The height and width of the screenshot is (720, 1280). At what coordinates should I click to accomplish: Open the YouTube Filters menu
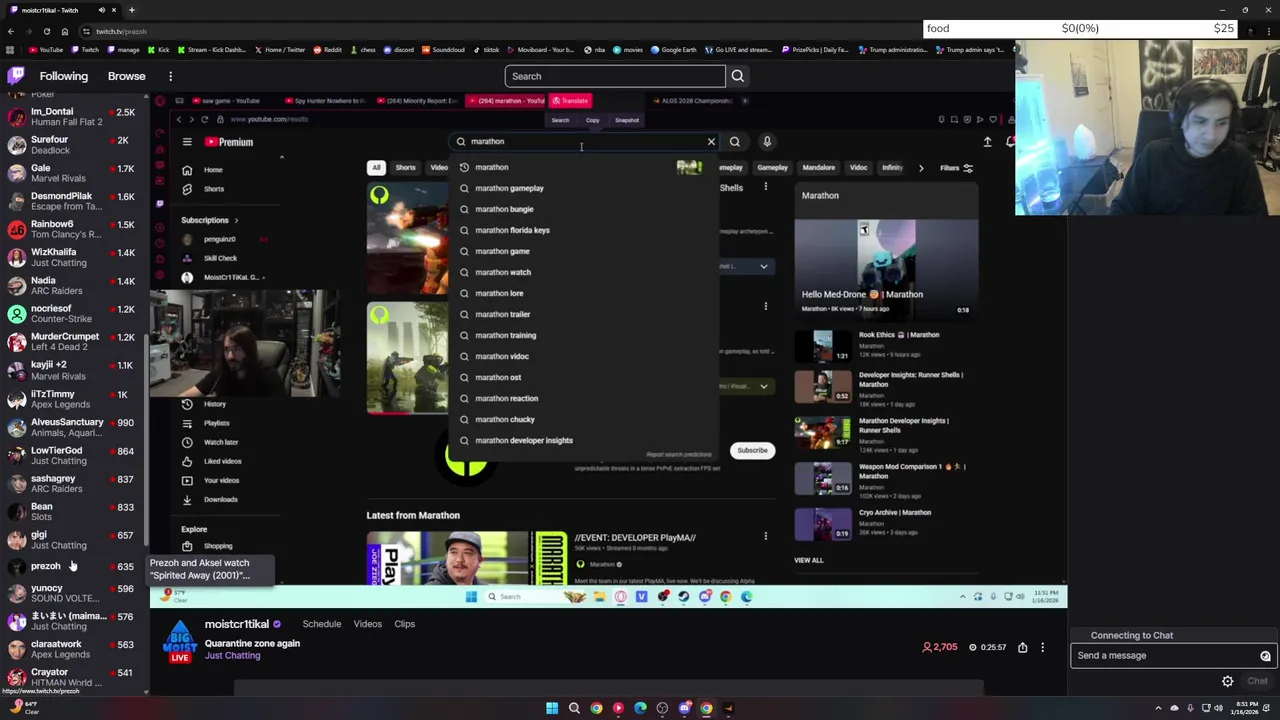click(x=956, y=168)
